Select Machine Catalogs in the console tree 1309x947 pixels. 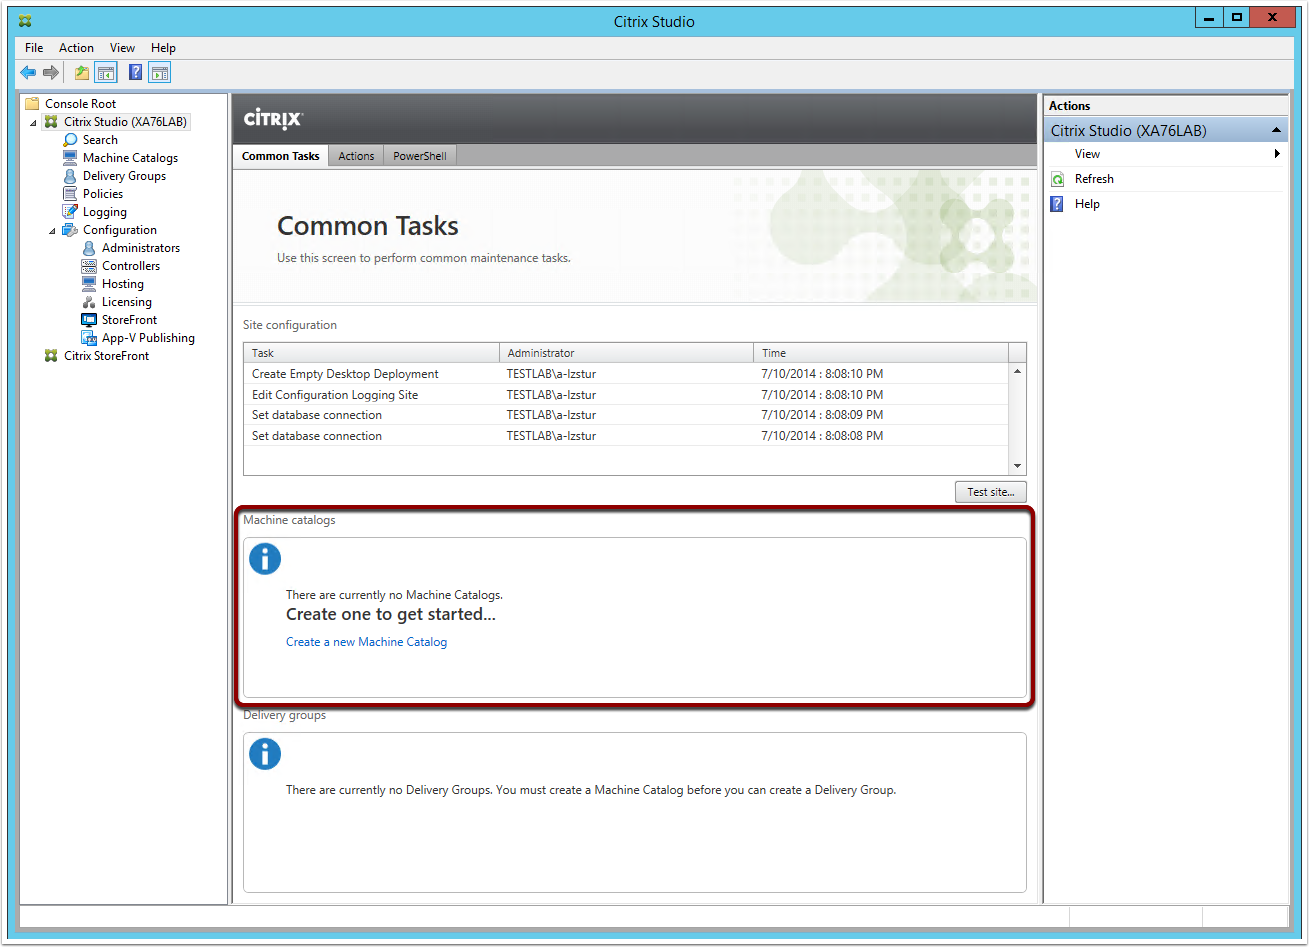pos(130,158)
